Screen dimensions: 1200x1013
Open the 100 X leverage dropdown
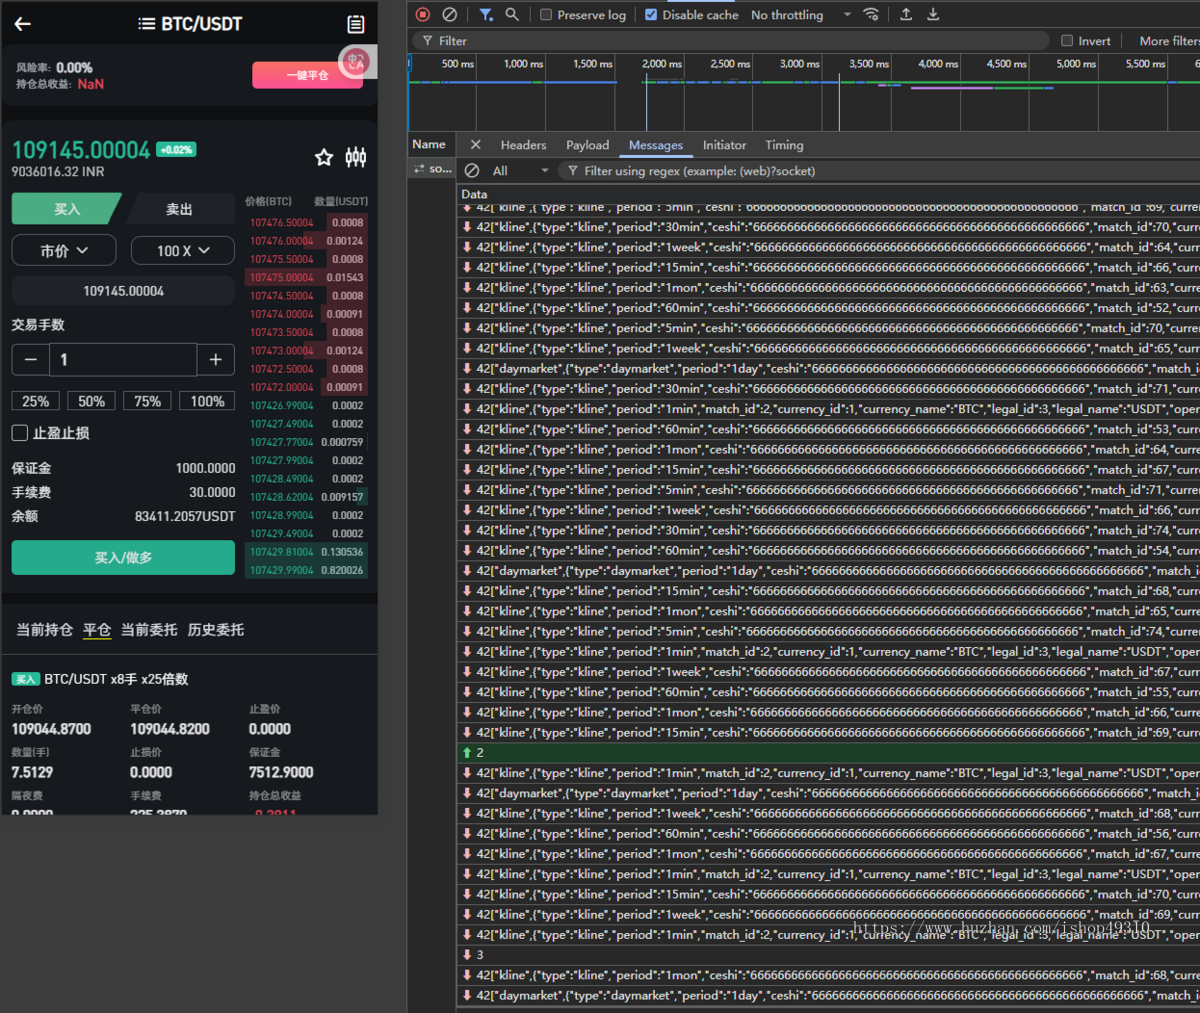tap(183, 251)
